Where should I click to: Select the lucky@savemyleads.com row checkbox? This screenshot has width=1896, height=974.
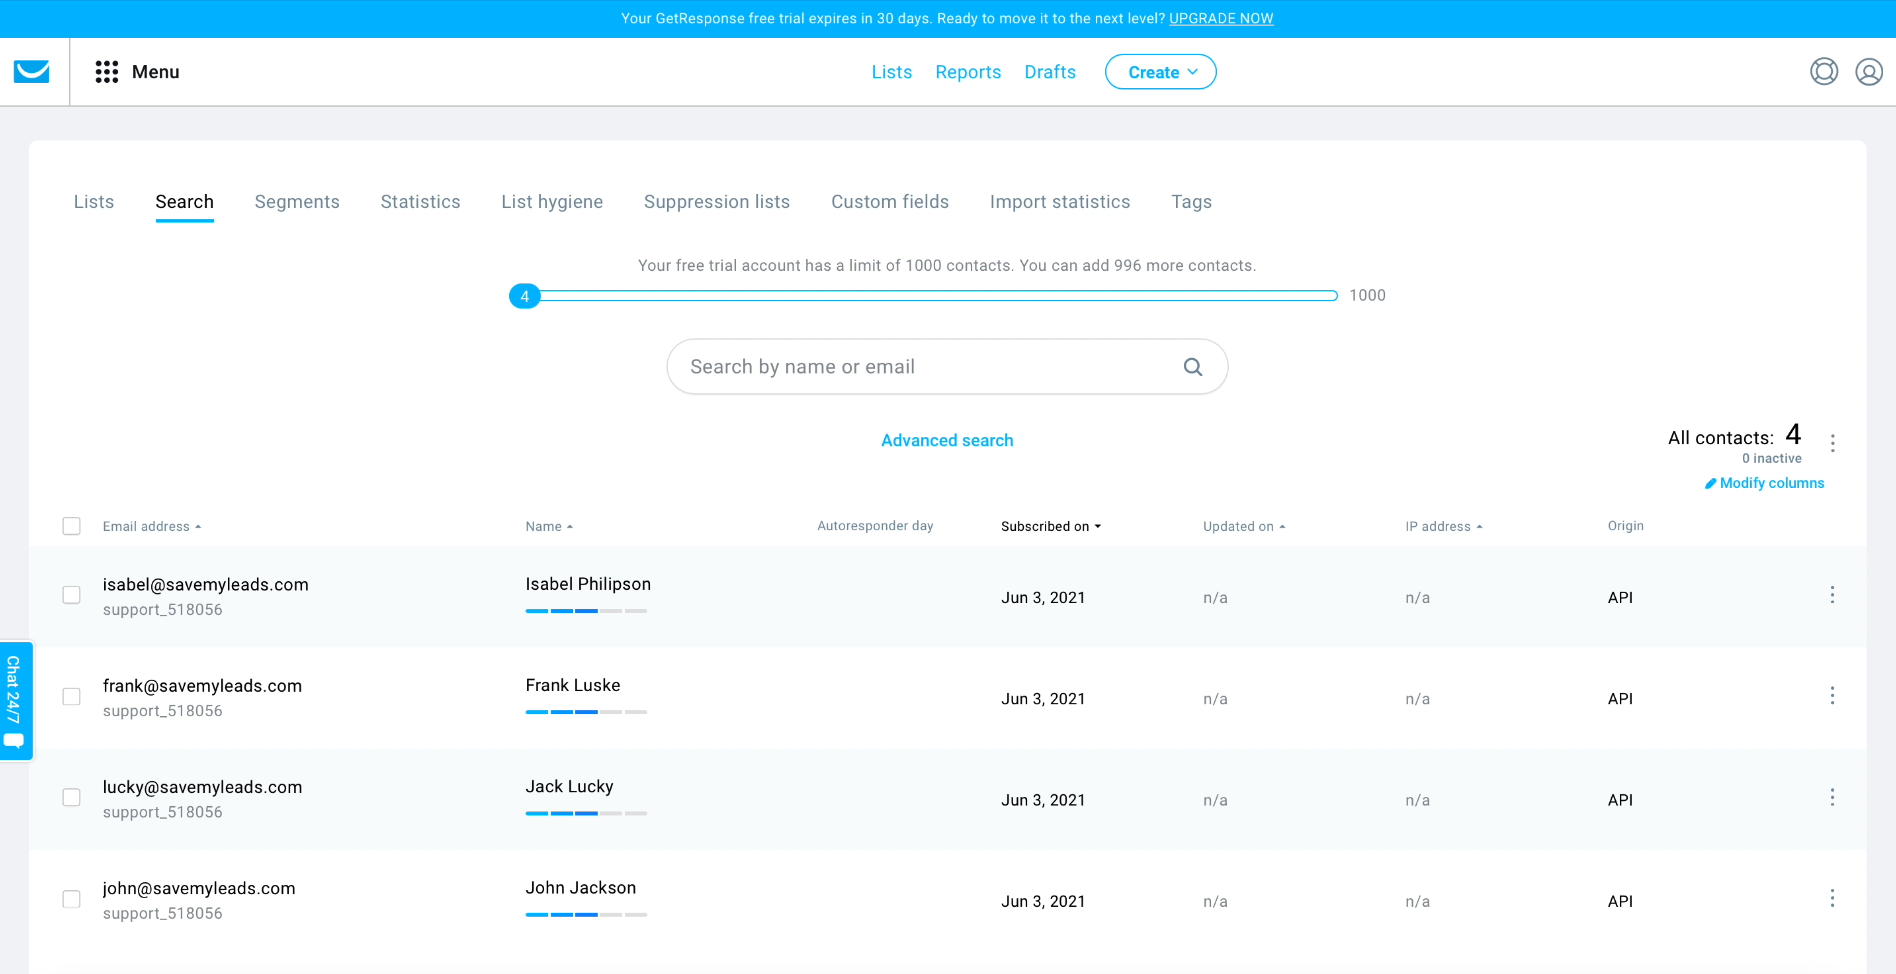coord(72,798)
